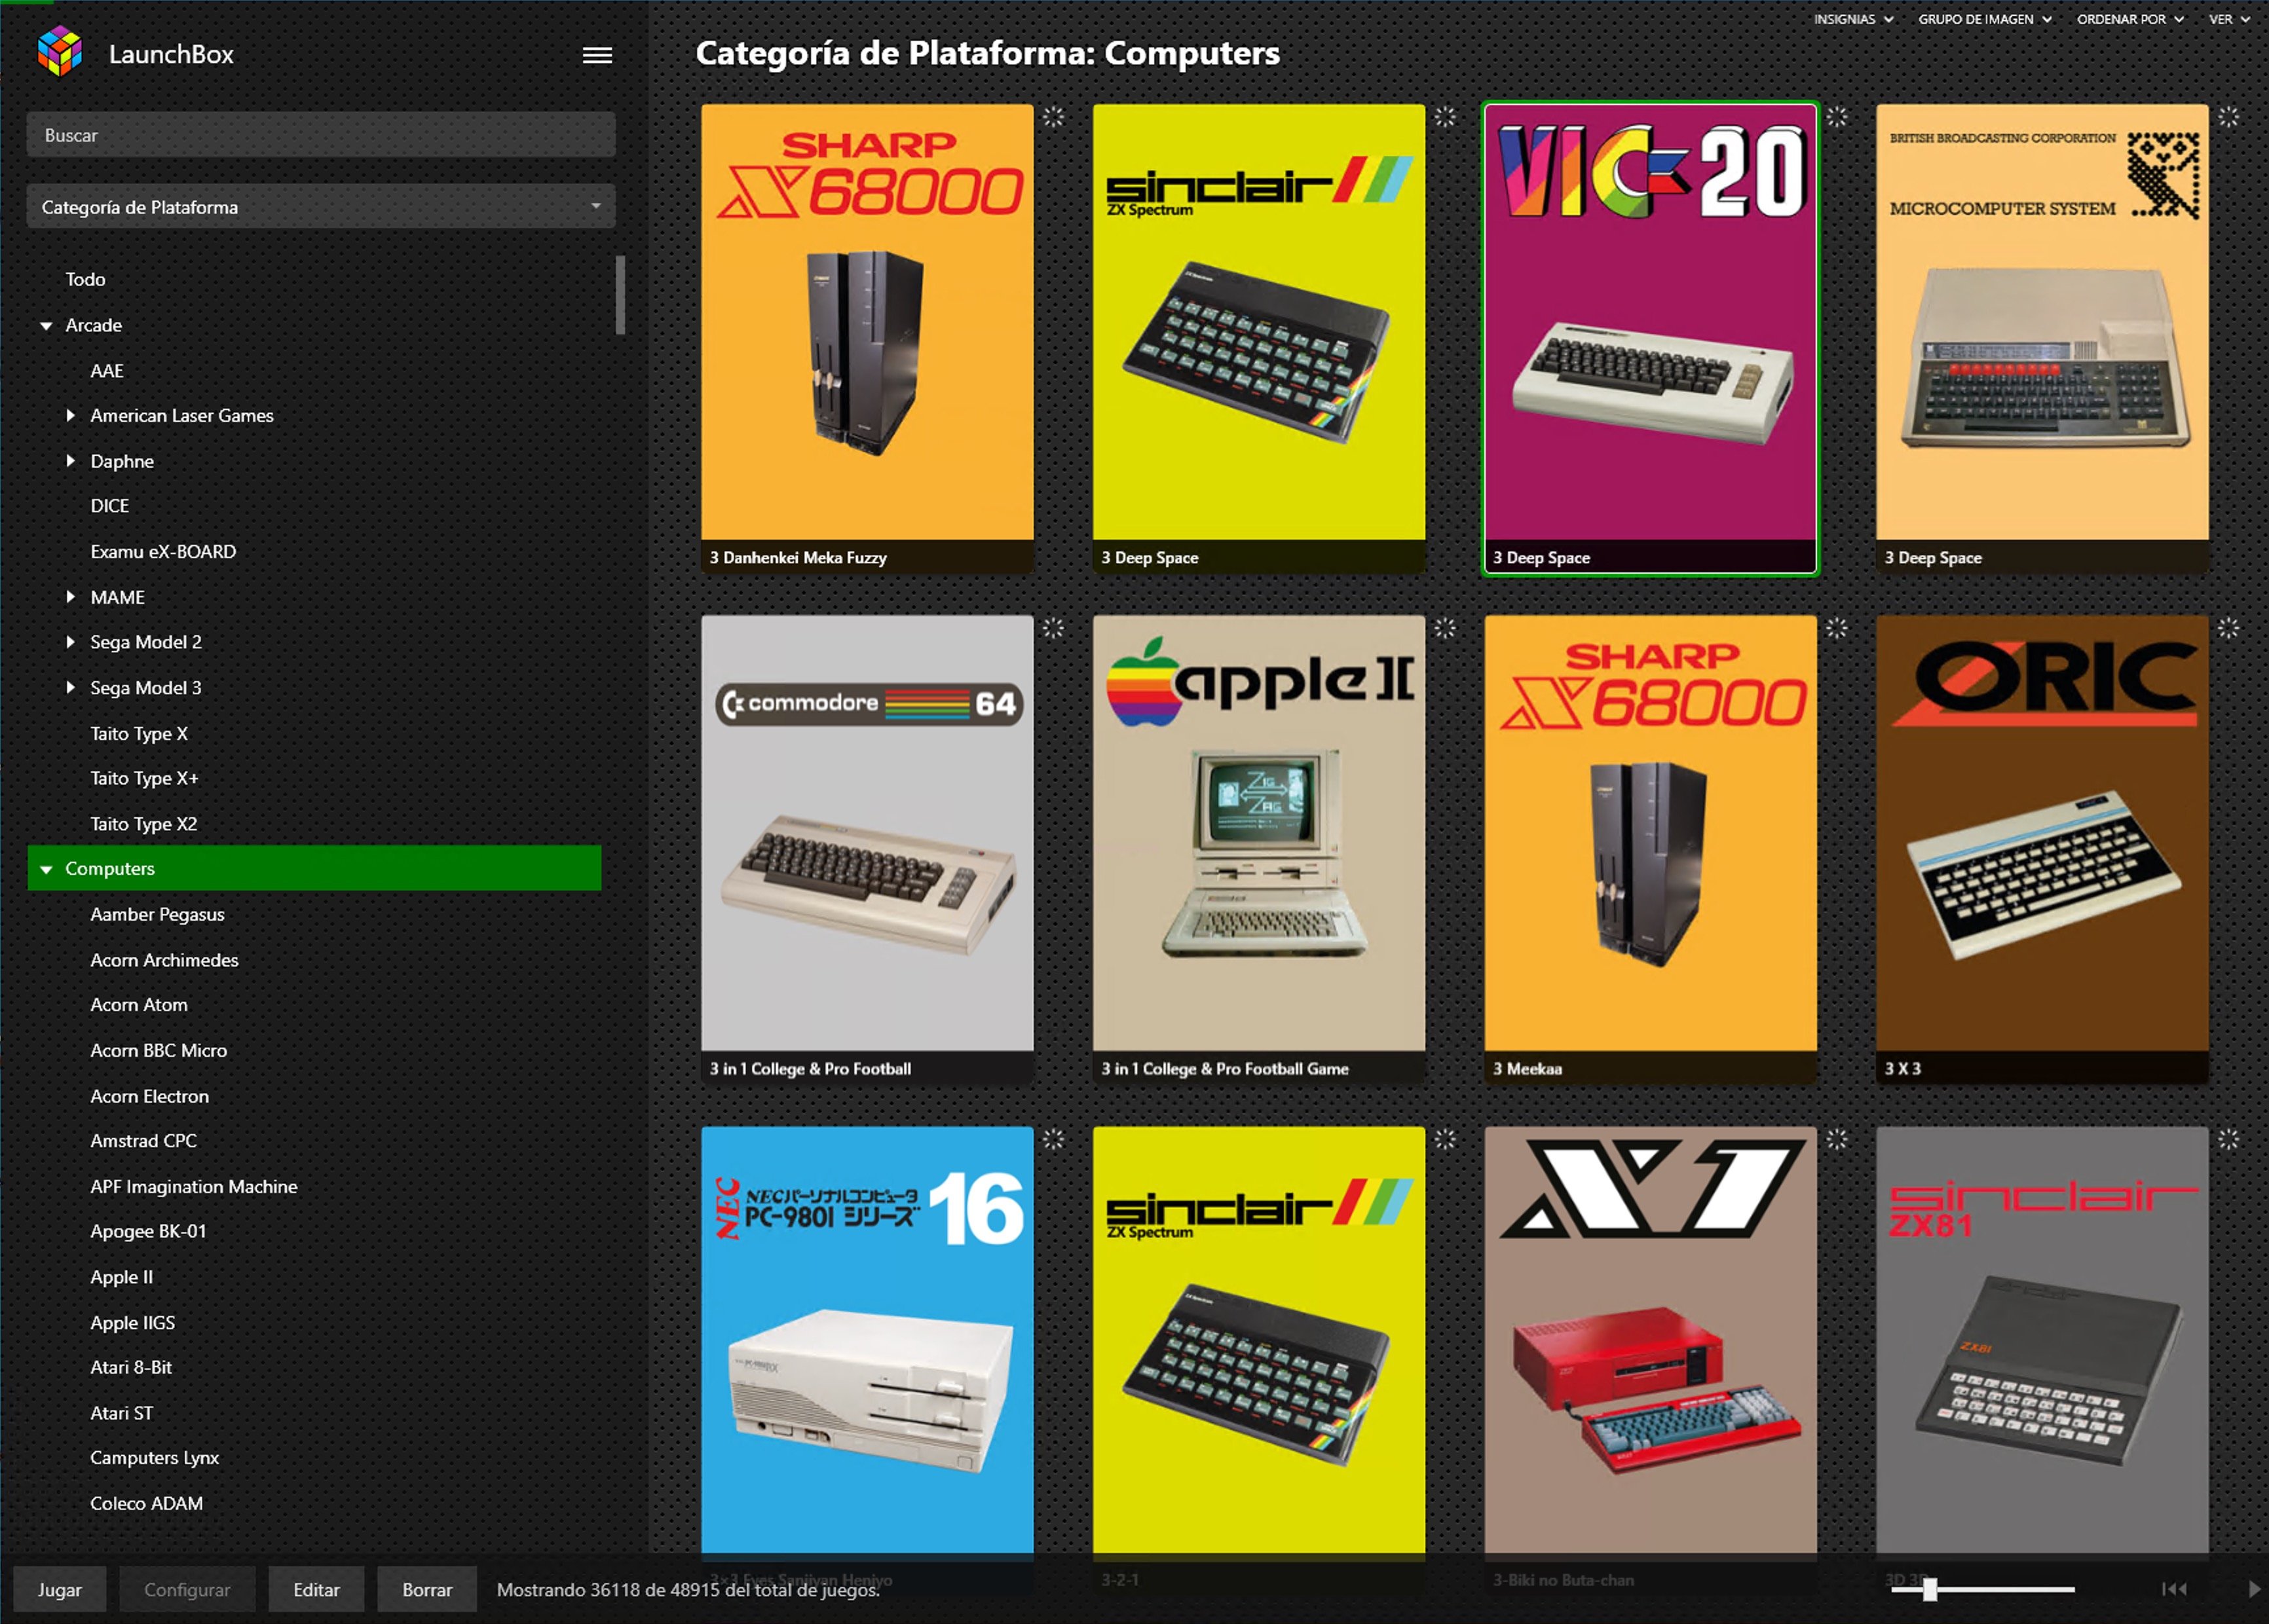Expand the Daphne node arrow
The image size is (2269, 1624).
pyautogui.click(x=70, y=461)
